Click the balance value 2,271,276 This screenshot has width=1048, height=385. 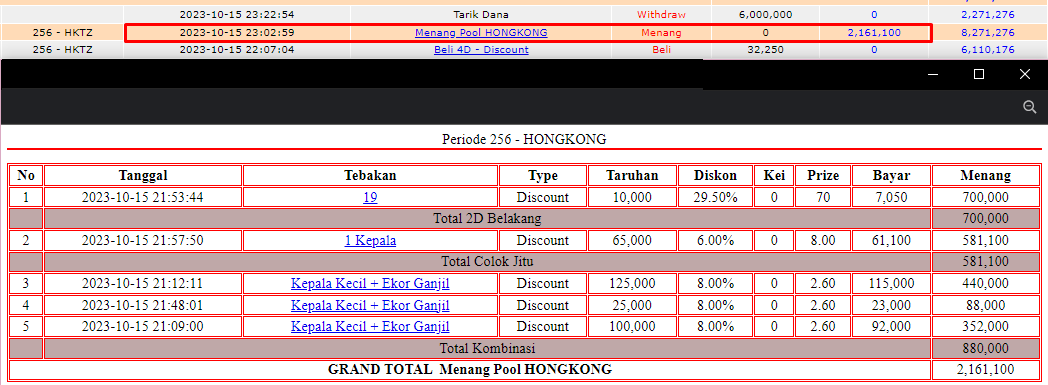(x=988, y=14)
